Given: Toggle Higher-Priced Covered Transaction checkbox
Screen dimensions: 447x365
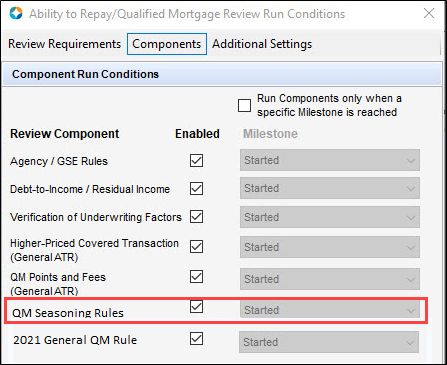Looking at the screenshot, I should pyautogui.click(x=196, y=247).
